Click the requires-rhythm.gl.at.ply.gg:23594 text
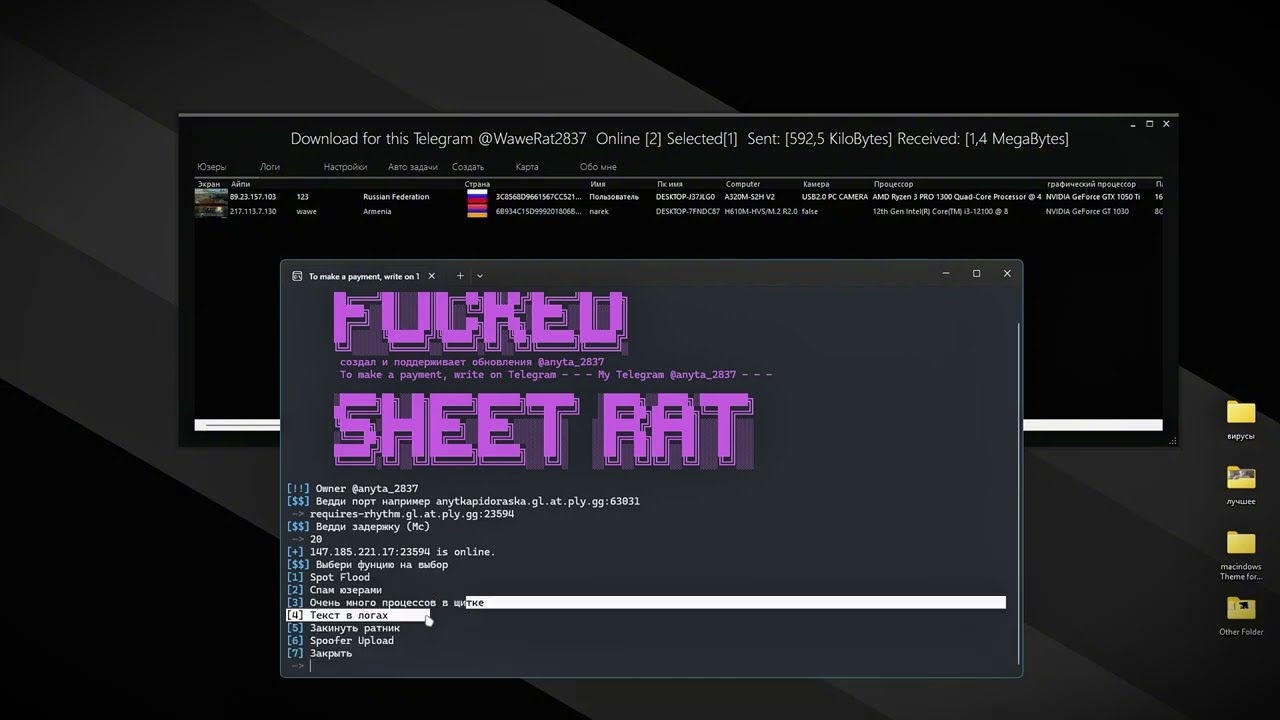Screen dimensions: 1280x720 [412, 514]
